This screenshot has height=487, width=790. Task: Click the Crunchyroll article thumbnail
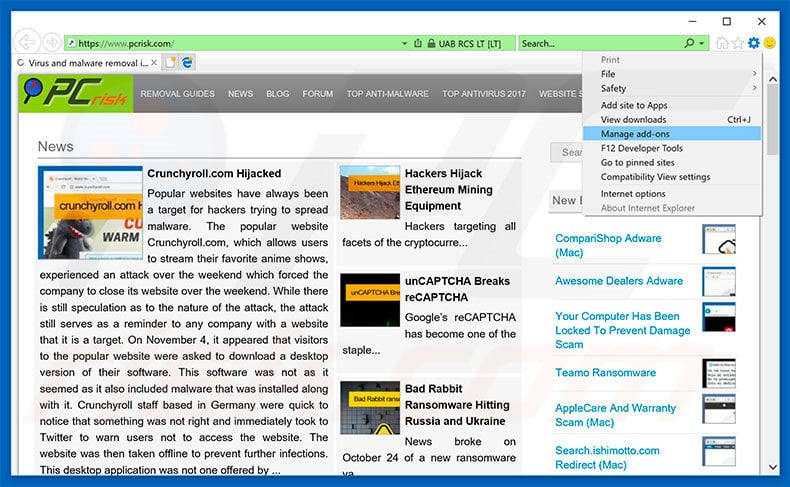91,213
